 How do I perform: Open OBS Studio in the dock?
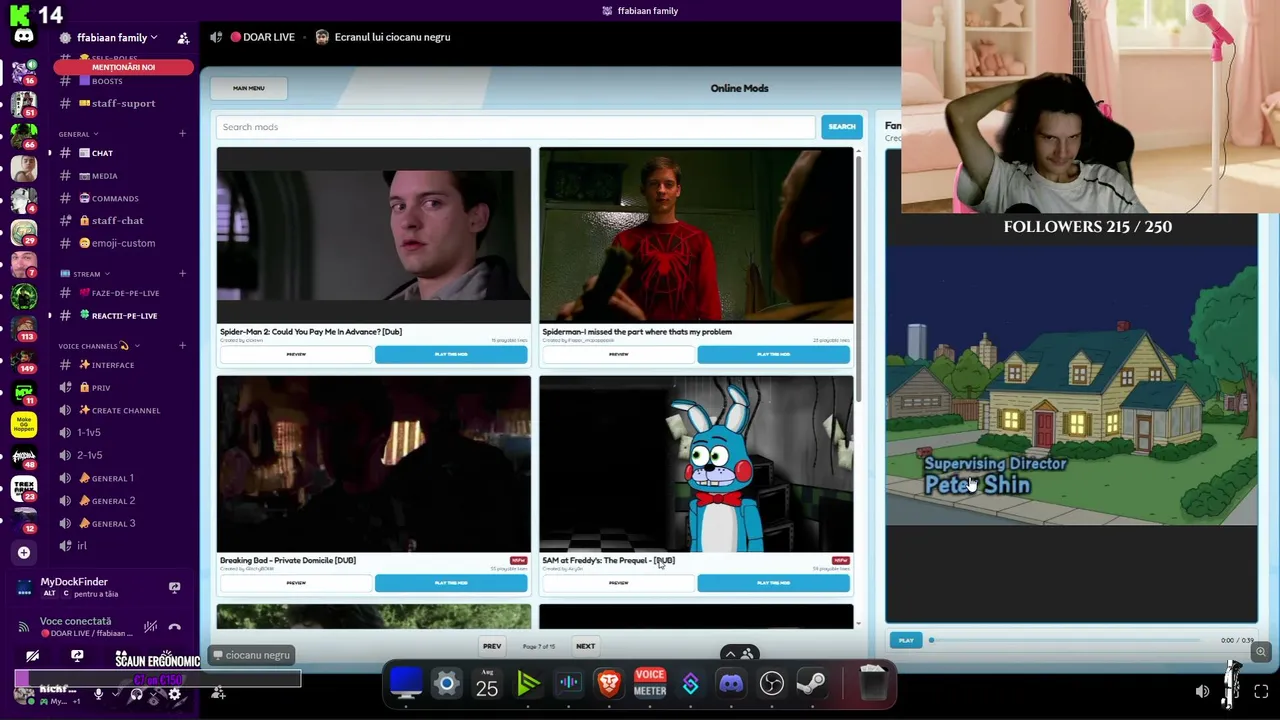point(771,684)
